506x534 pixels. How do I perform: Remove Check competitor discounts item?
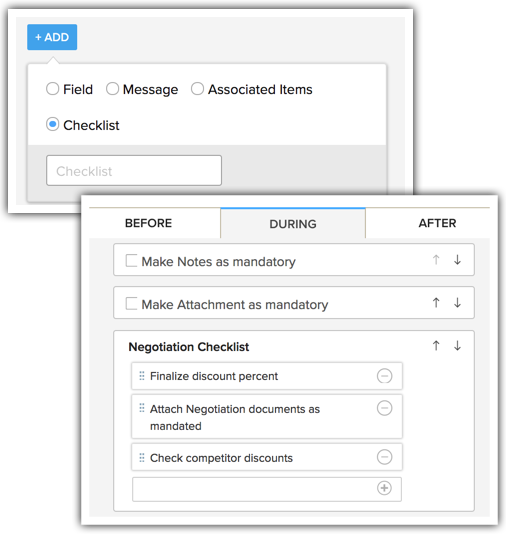[x=384, y=457]
